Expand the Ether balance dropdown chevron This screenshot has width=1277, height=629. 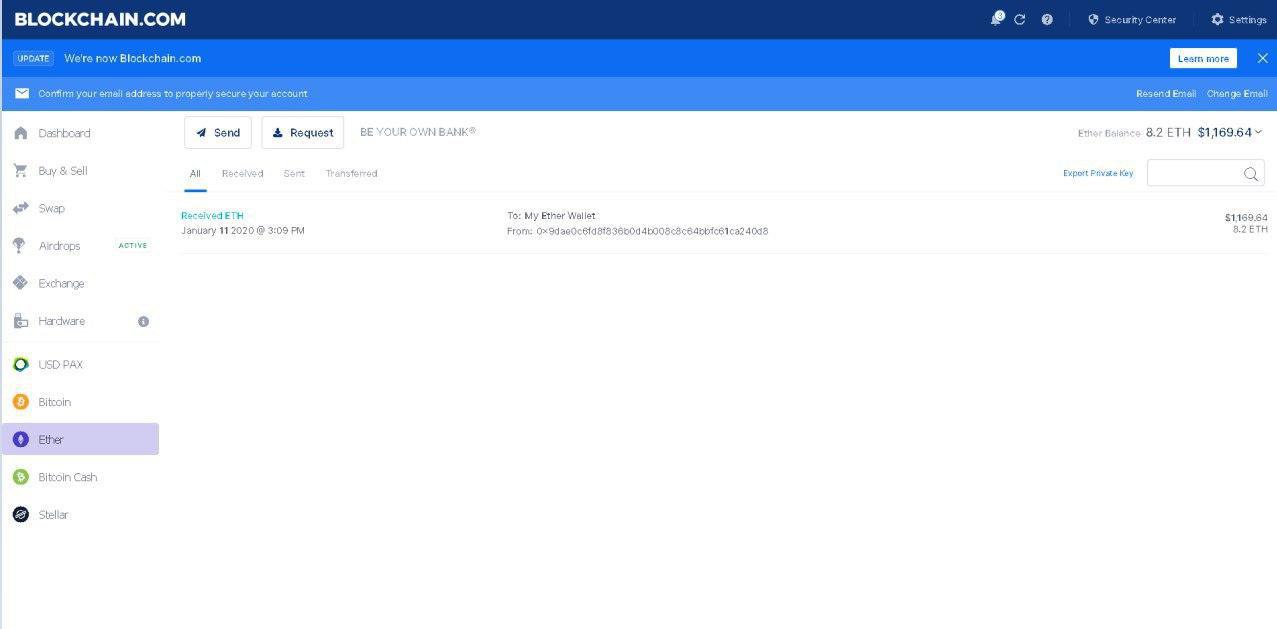pyautogui.click(x=1259, y=132)
